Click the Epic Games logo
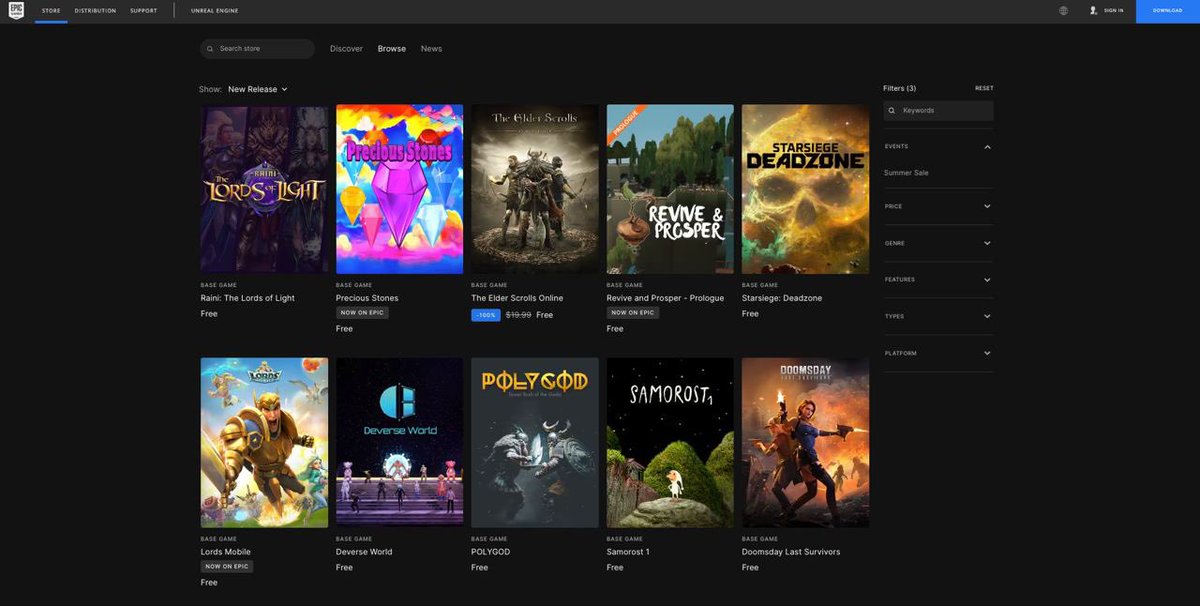Viewport: 1200px width, 606px height. pos(17,11)
